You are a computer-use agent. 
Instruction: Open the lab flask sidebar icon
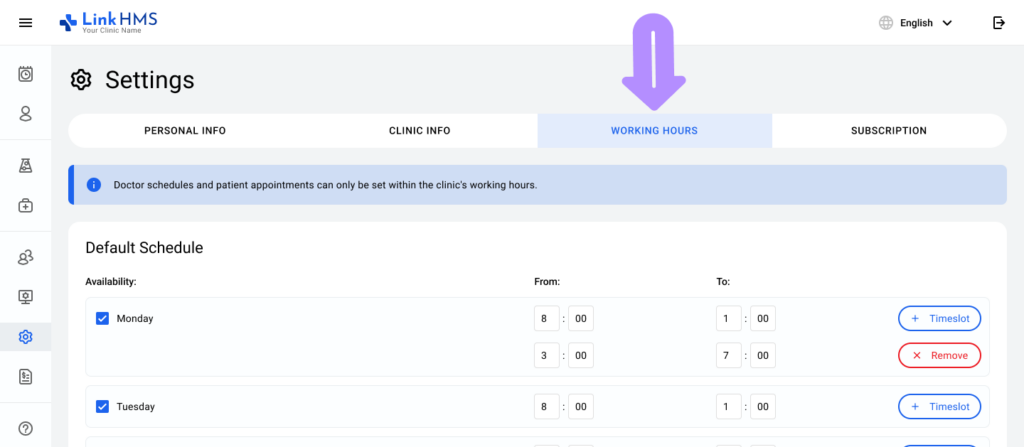25,166
